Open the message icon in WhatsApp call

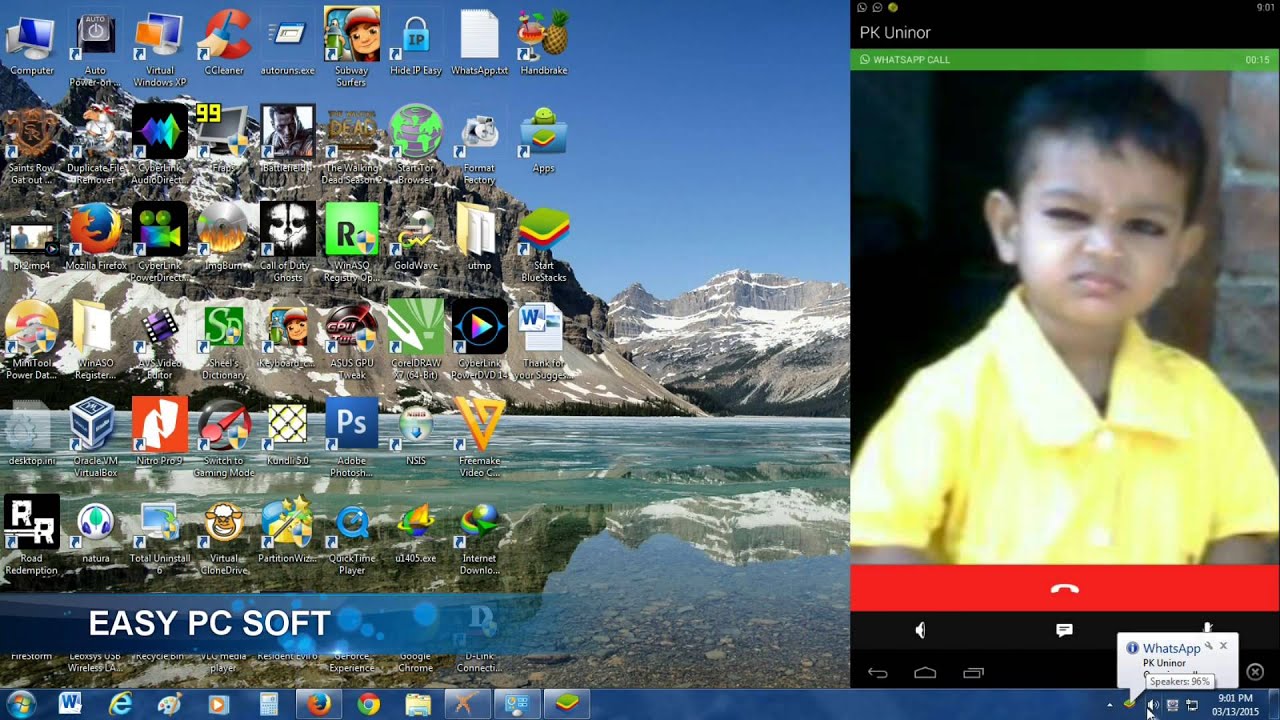coord(1065,630)
